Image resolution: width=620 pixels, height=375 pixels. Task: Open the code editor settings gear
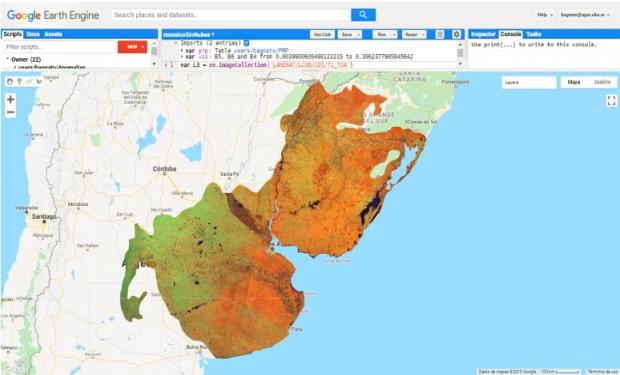456,34
